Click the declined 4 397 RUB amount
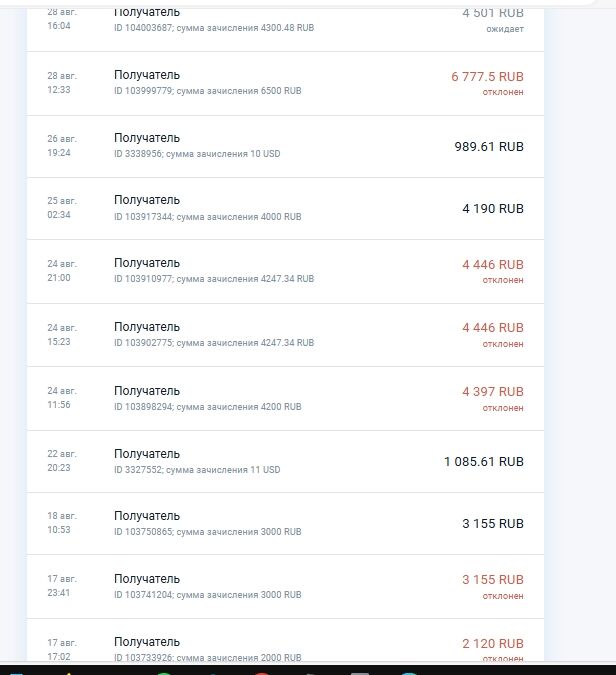Image resolution: width=616 pixels, height=675 pixels. coord(492,391)
